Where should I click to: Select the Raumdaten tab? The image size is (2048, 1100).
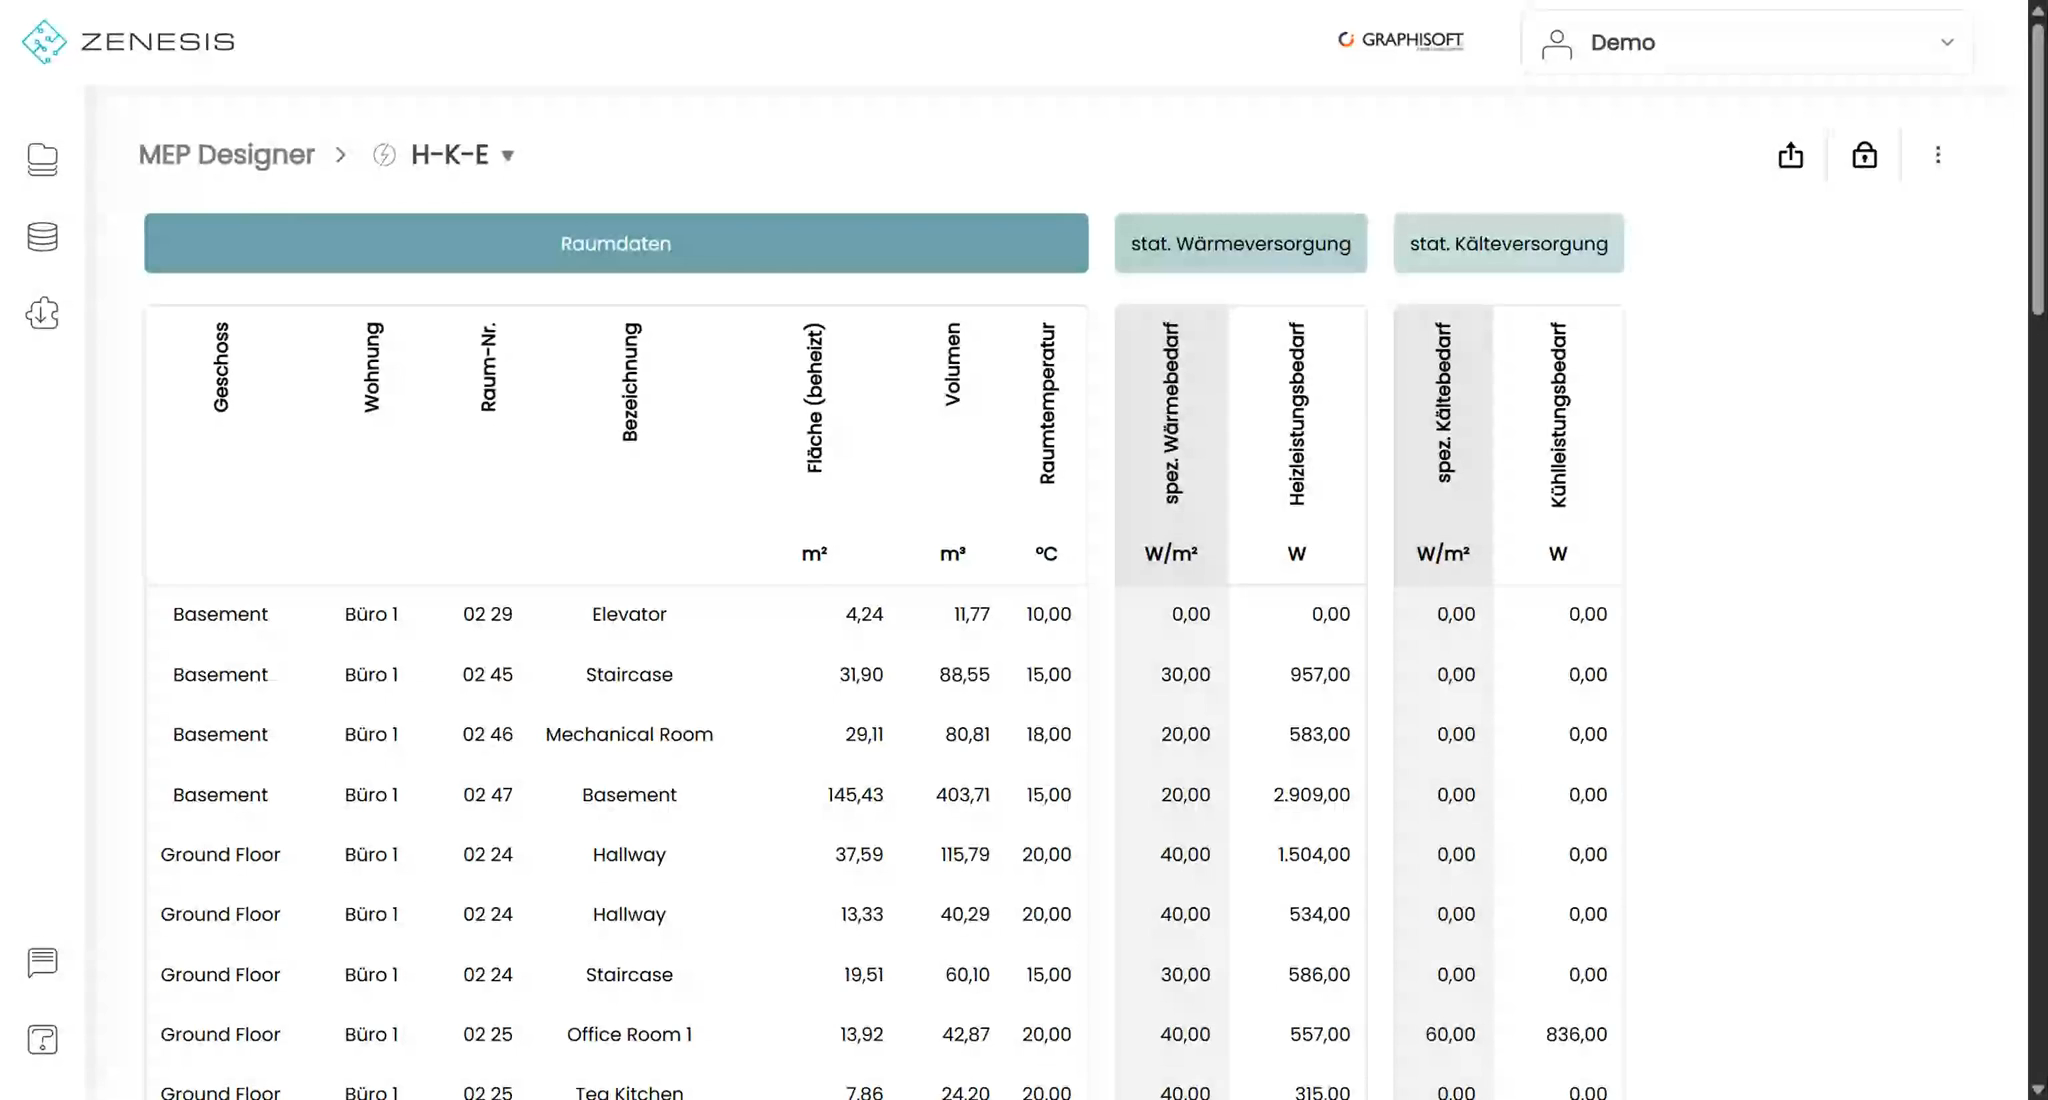(x=616, y=243)
